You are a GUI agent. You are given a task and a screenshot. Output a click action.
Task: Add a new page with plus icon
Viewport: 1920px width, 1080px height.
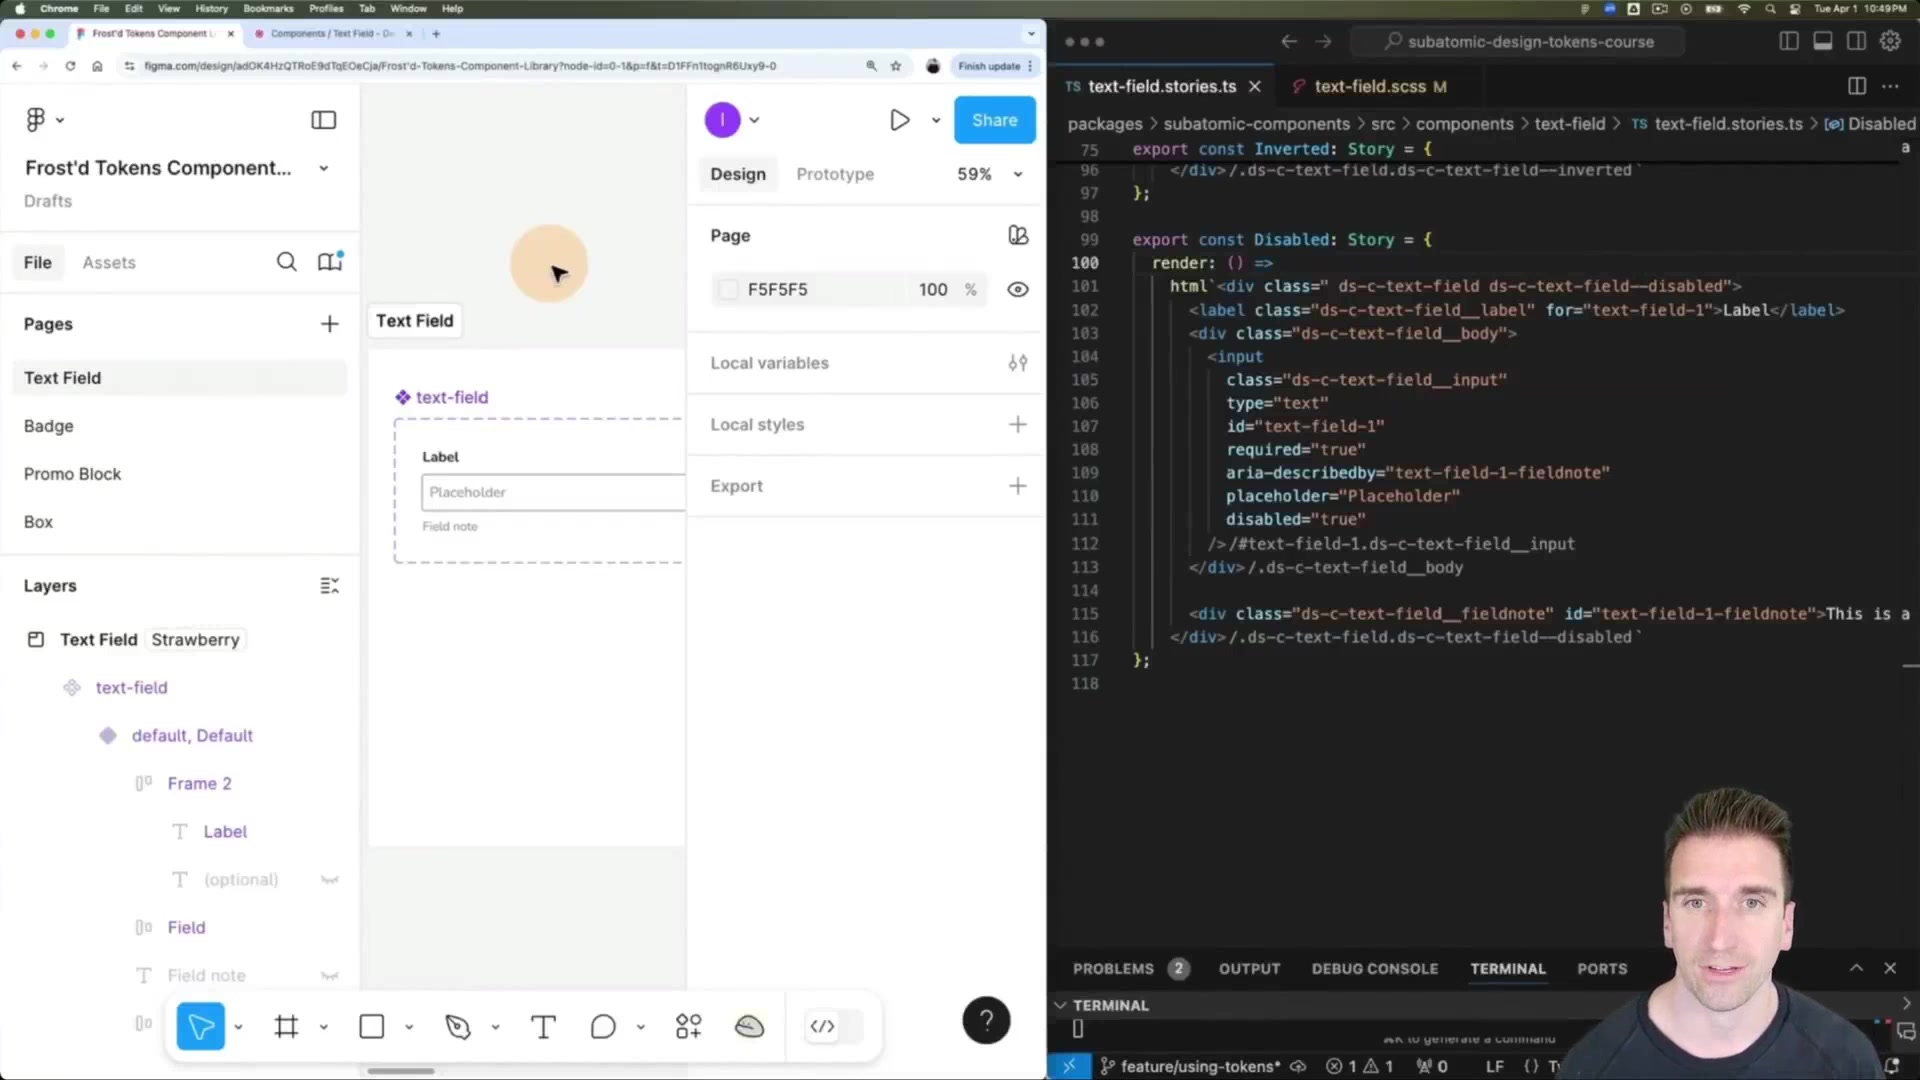pyautogui.click(x=329, y=324)
